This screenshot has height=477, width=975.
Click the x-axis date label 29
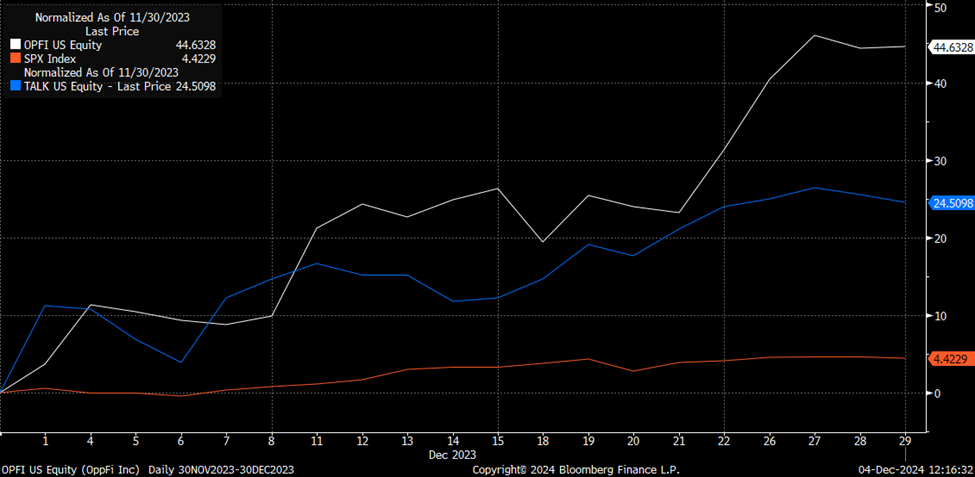pyautogui.click(x=905, y=442)
